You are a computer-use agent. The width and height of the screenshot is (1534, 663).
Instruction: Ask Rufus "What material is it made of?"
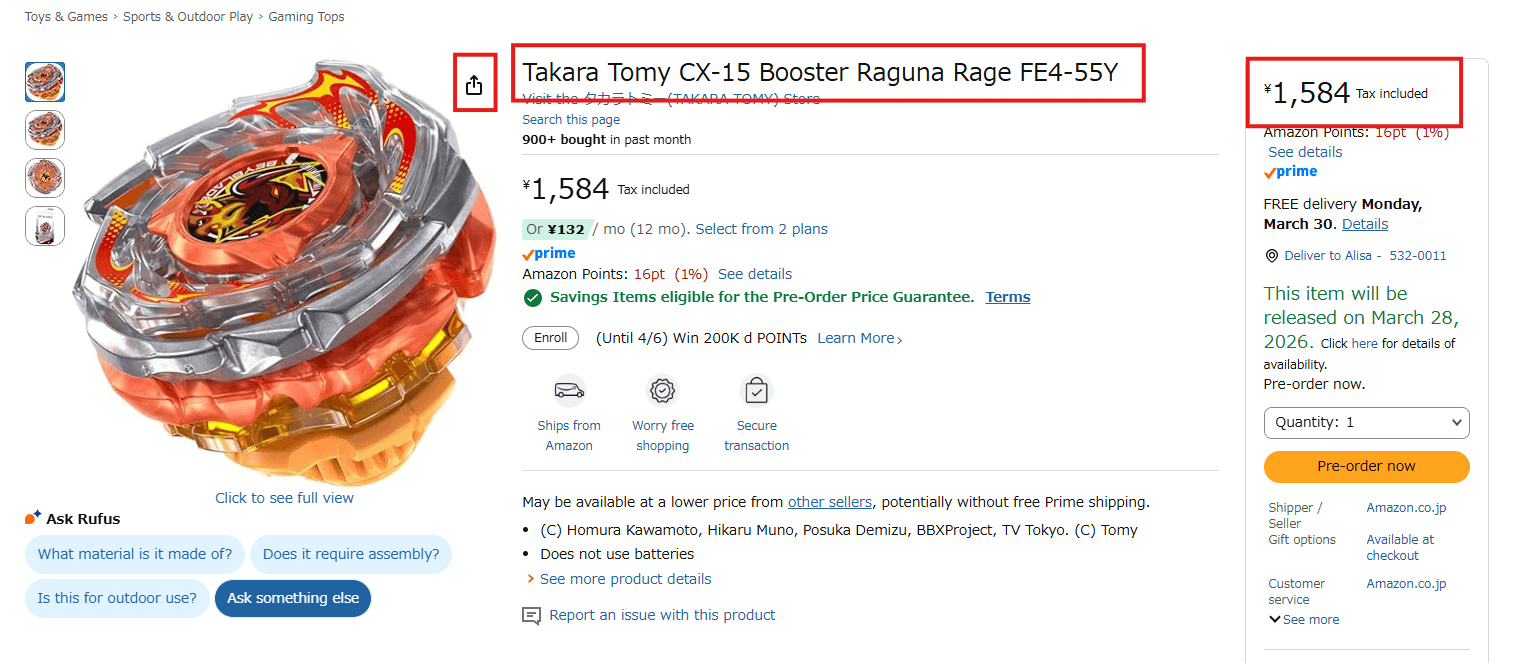135,554
